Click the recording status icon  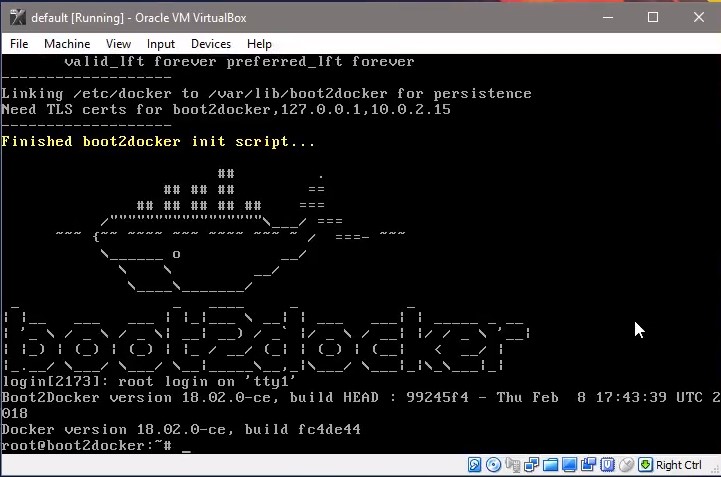tap(589, 465)
